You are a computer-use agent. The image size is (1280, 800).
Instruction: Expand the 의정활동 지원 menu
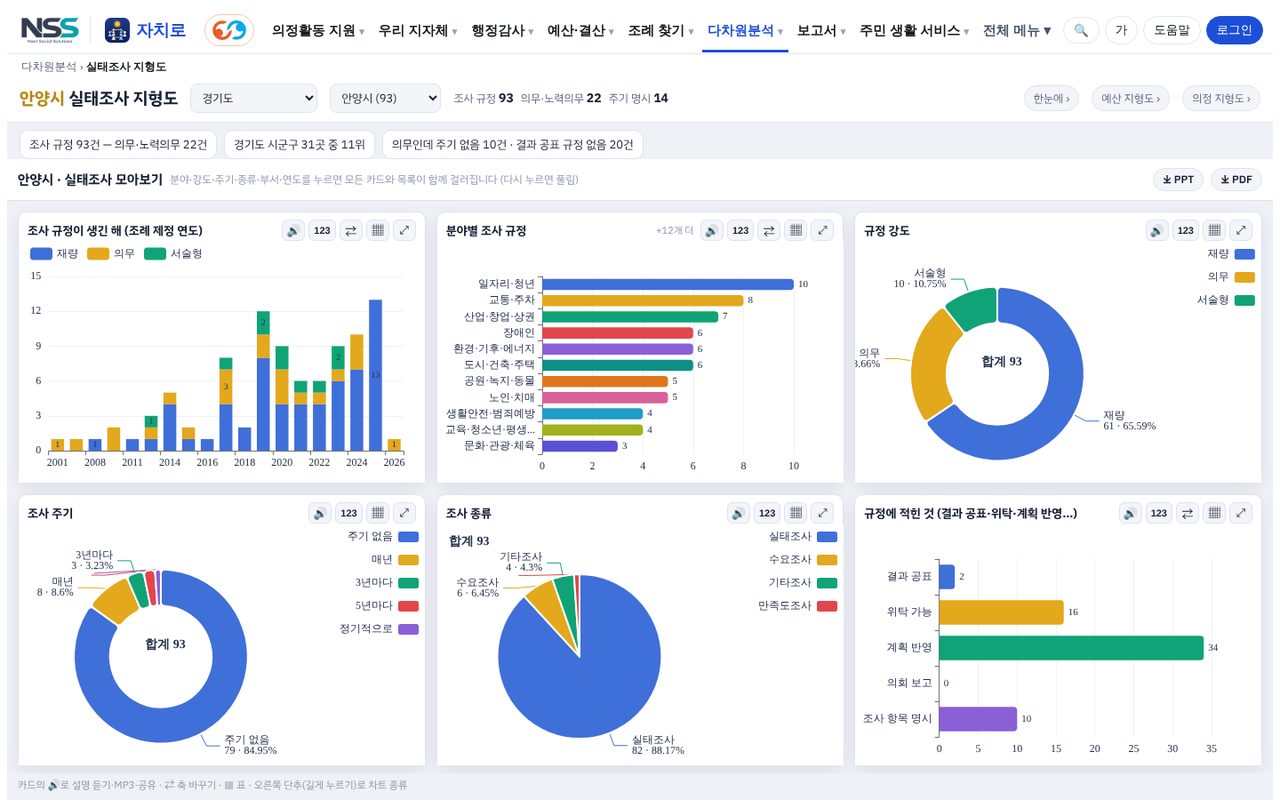(318, 31)
